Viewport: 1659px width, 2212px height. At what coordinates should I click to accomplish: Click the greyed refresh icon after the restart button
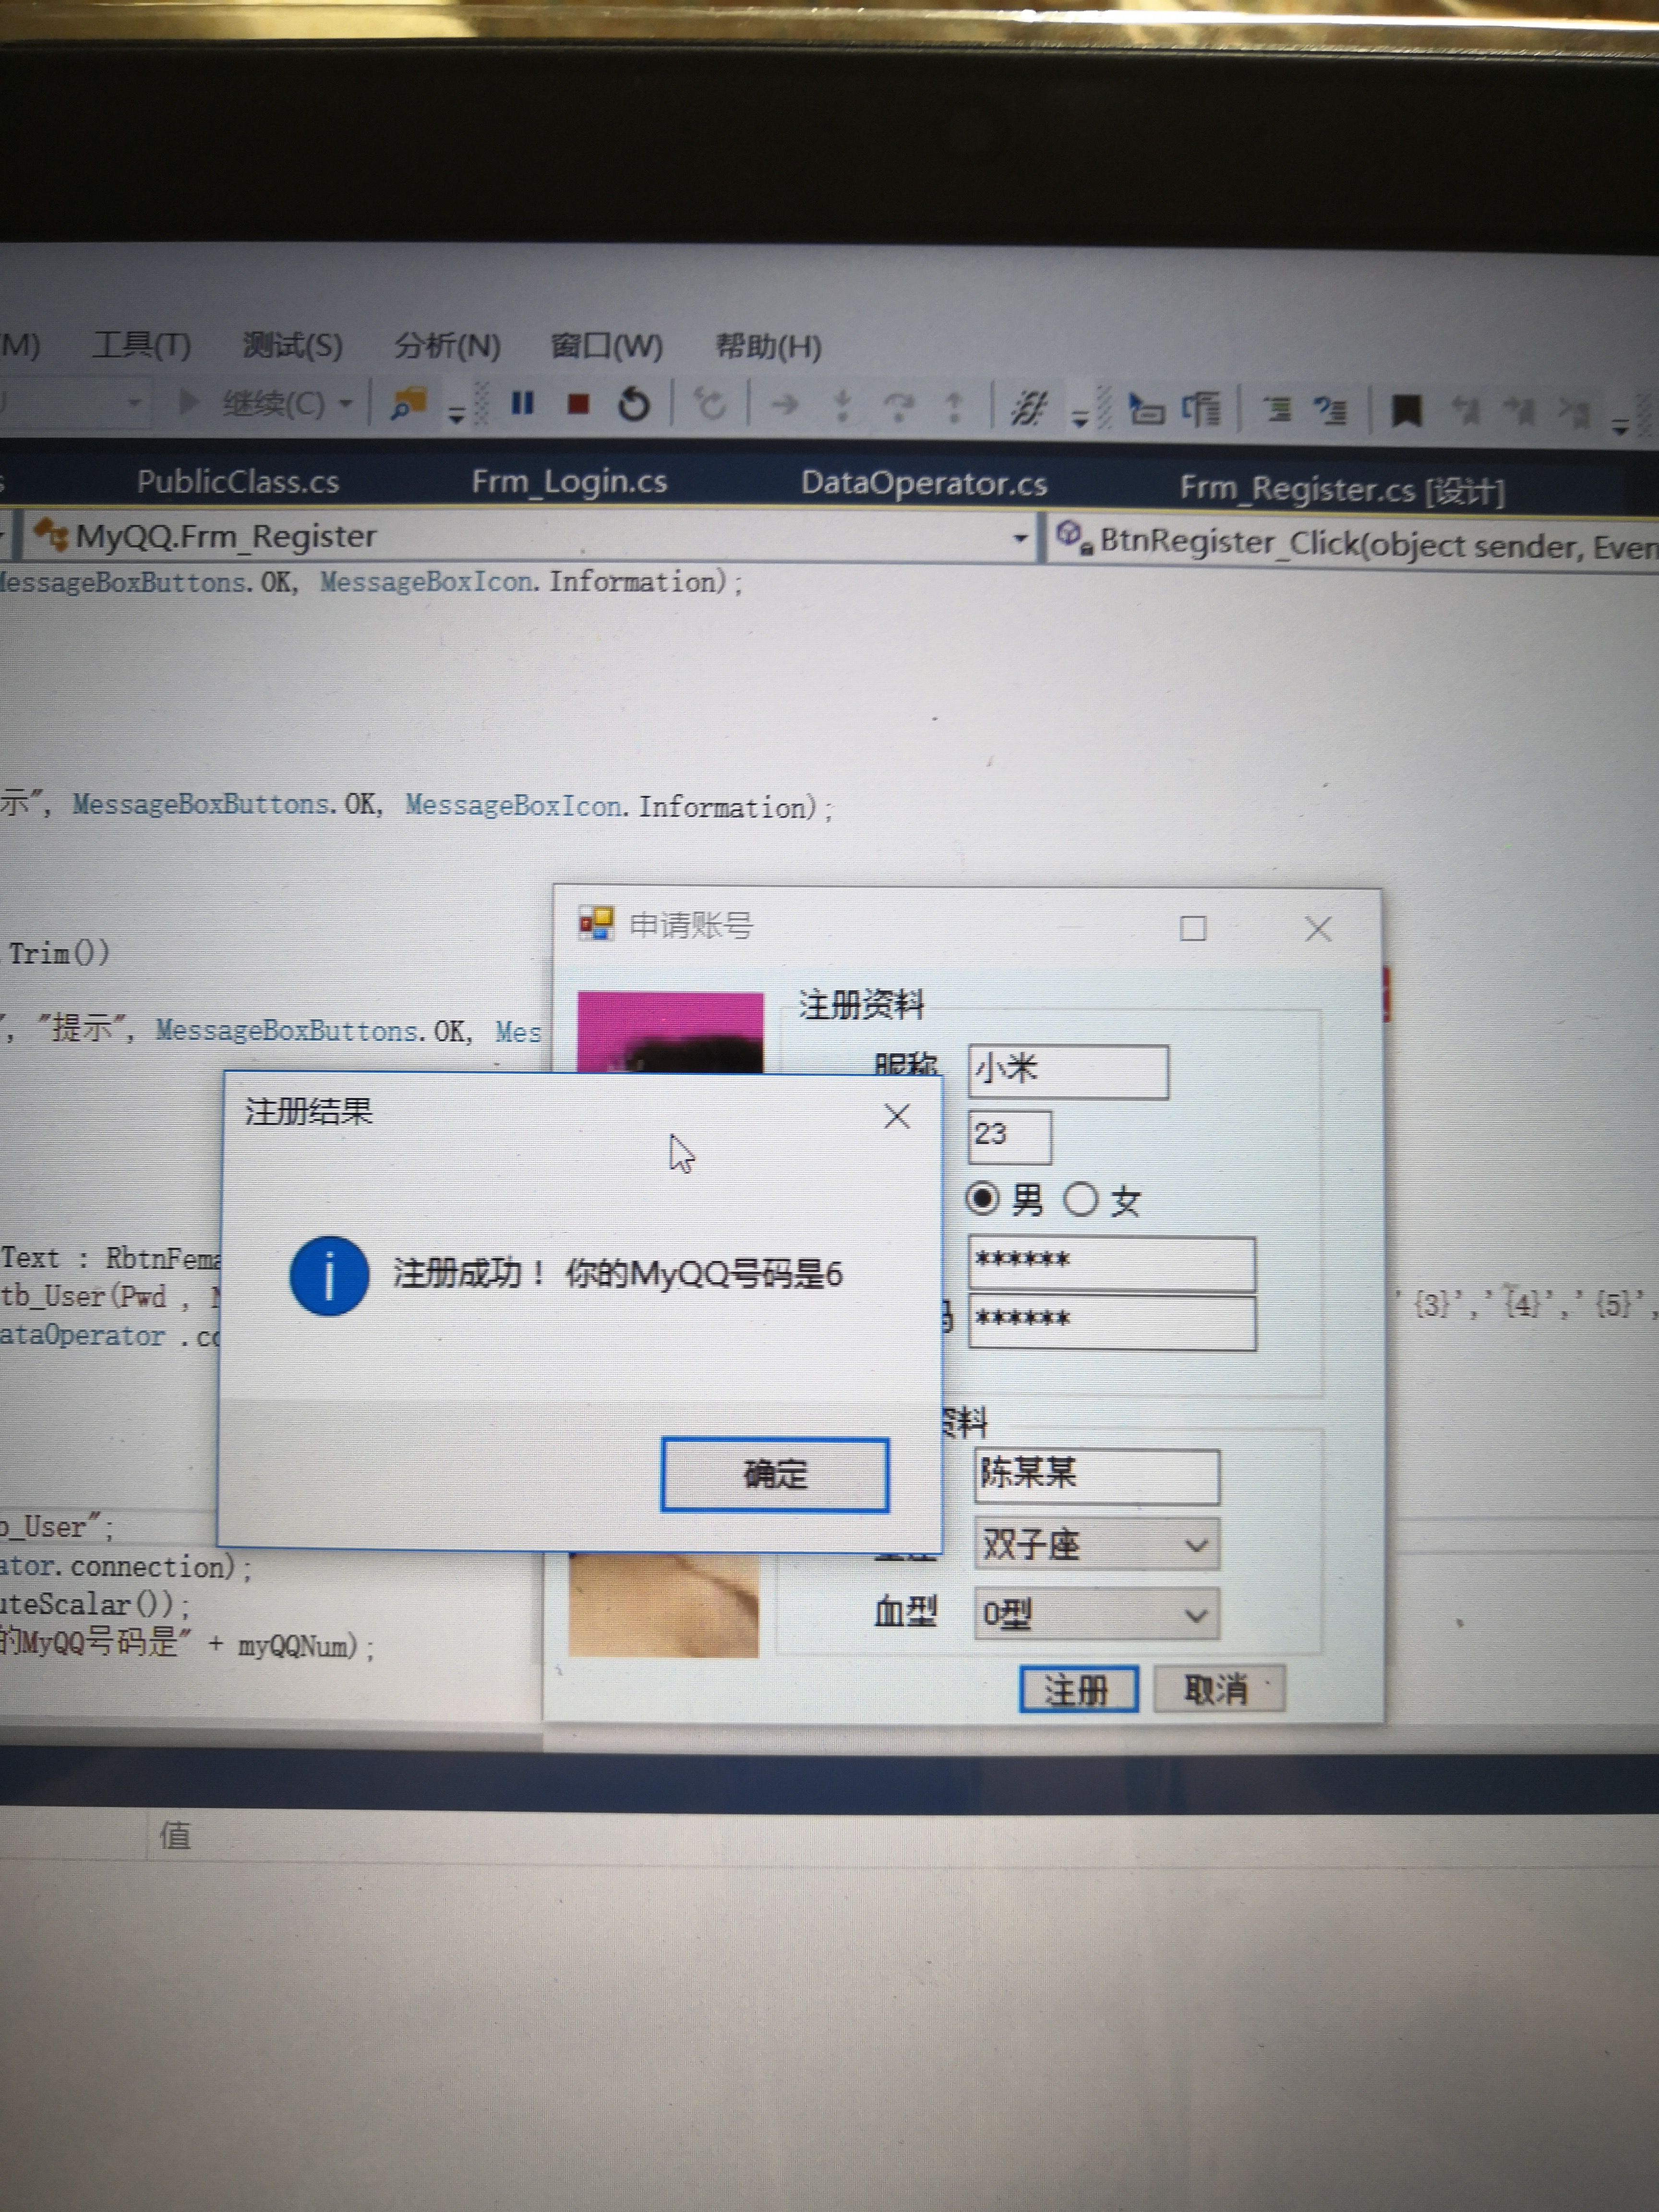pyautogui.click(x=710, y=405)
